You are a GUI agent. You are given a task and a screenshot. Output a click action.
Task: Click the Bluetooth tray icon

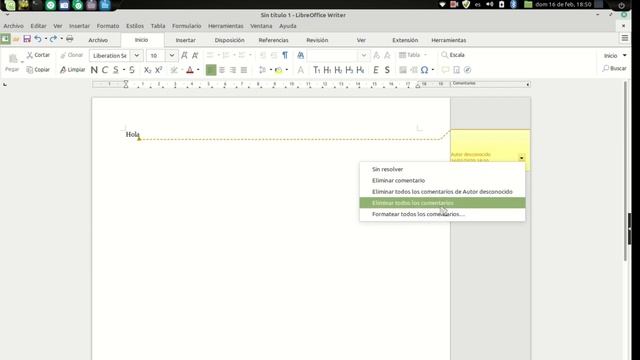513,4
